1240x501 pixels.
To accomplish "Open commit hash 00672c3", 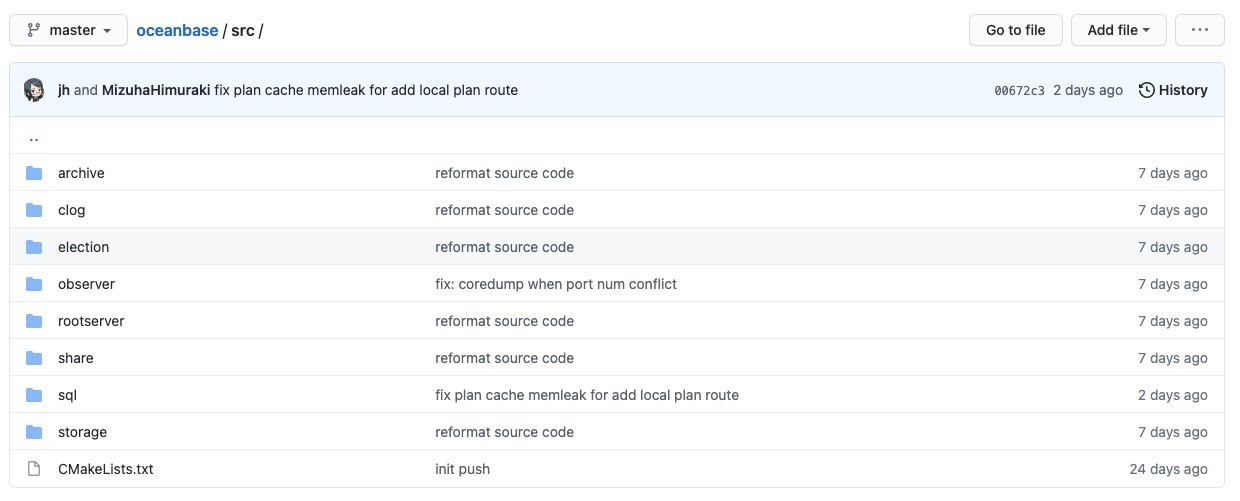I will tap(1019, 91).
